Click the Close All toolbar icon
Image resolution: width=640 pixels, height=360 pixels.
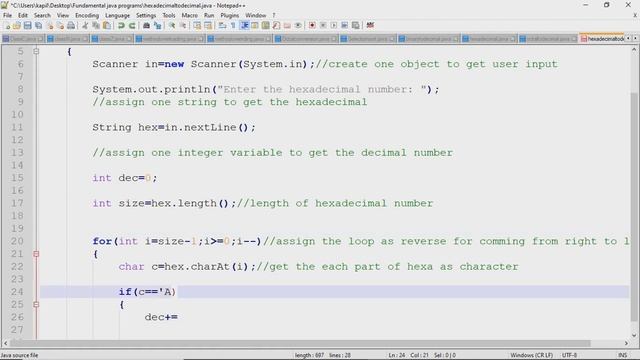(x=60, y=26)
